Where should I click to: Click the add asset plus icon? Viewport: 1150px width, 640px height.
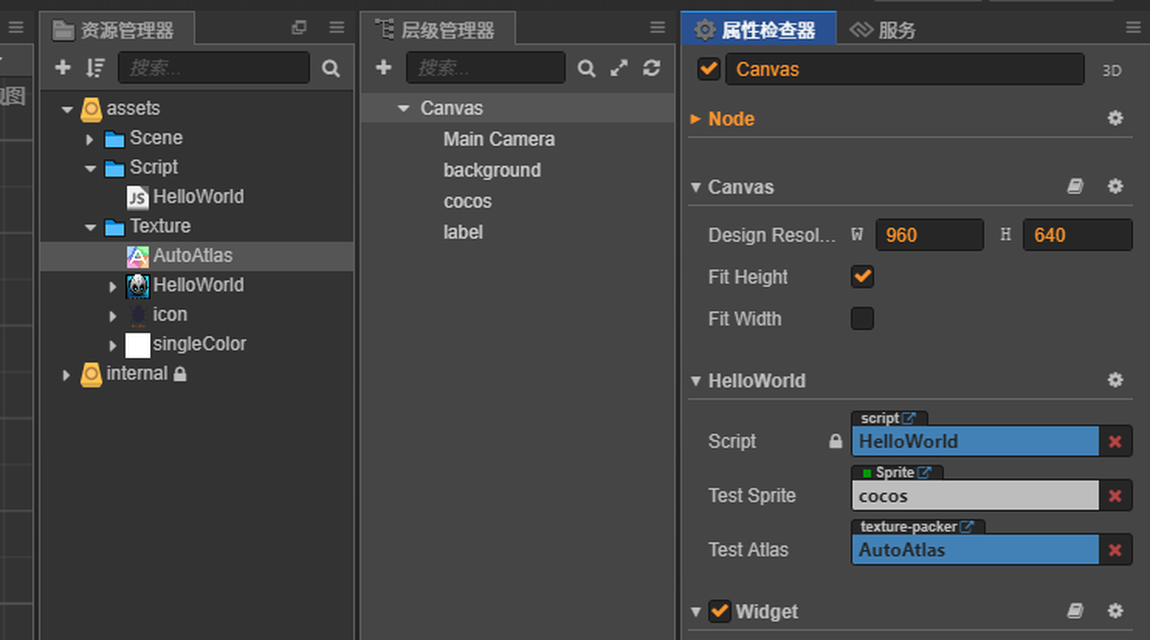coord(63,67)
